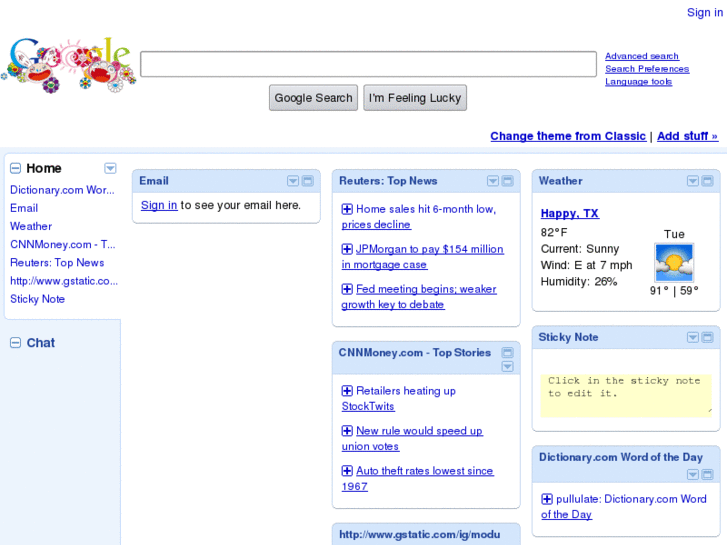Click the I'm Feeling Lucky button
Viewport: 727px width, 545px height.
coord(415,98)
